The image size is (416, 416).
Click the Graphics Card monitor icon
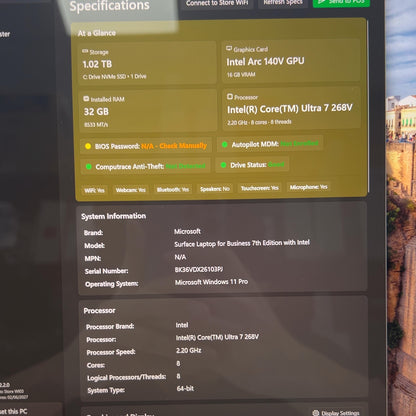229,49
